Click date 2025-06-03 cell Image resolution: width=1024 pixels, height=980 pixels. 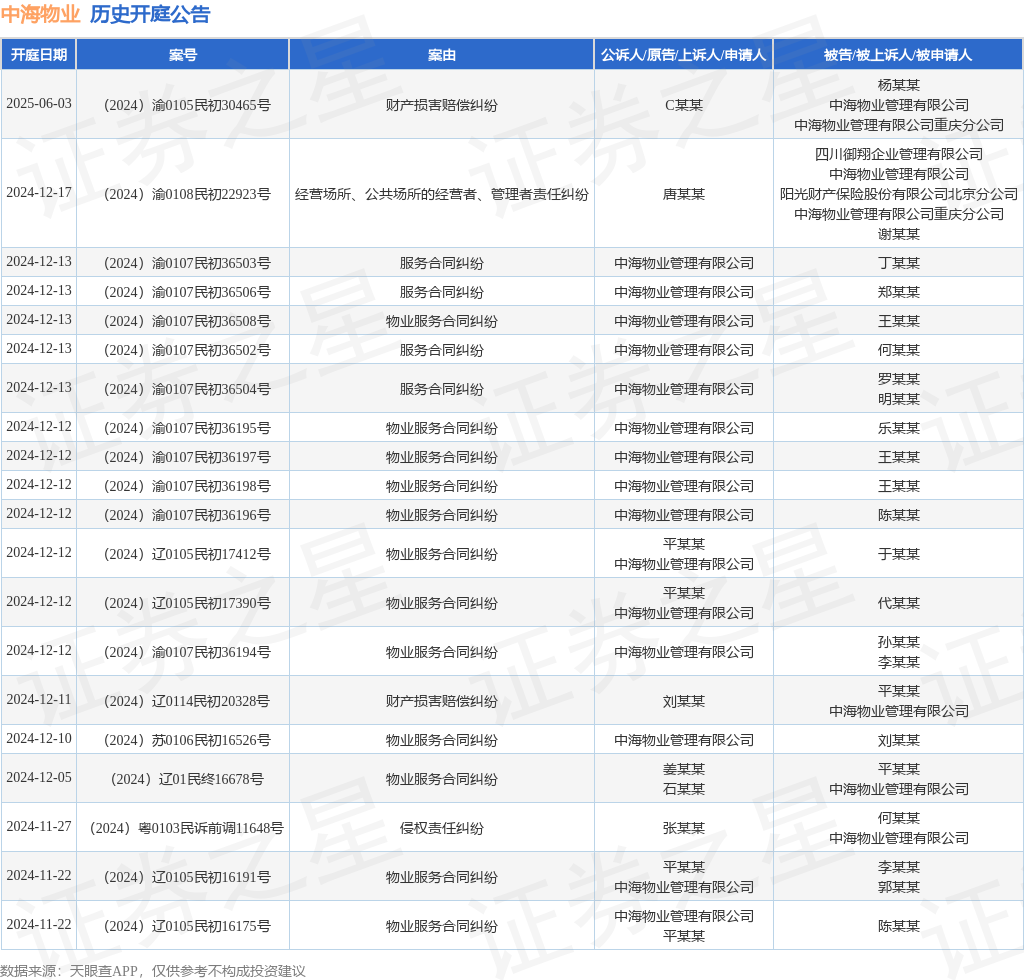39,104
